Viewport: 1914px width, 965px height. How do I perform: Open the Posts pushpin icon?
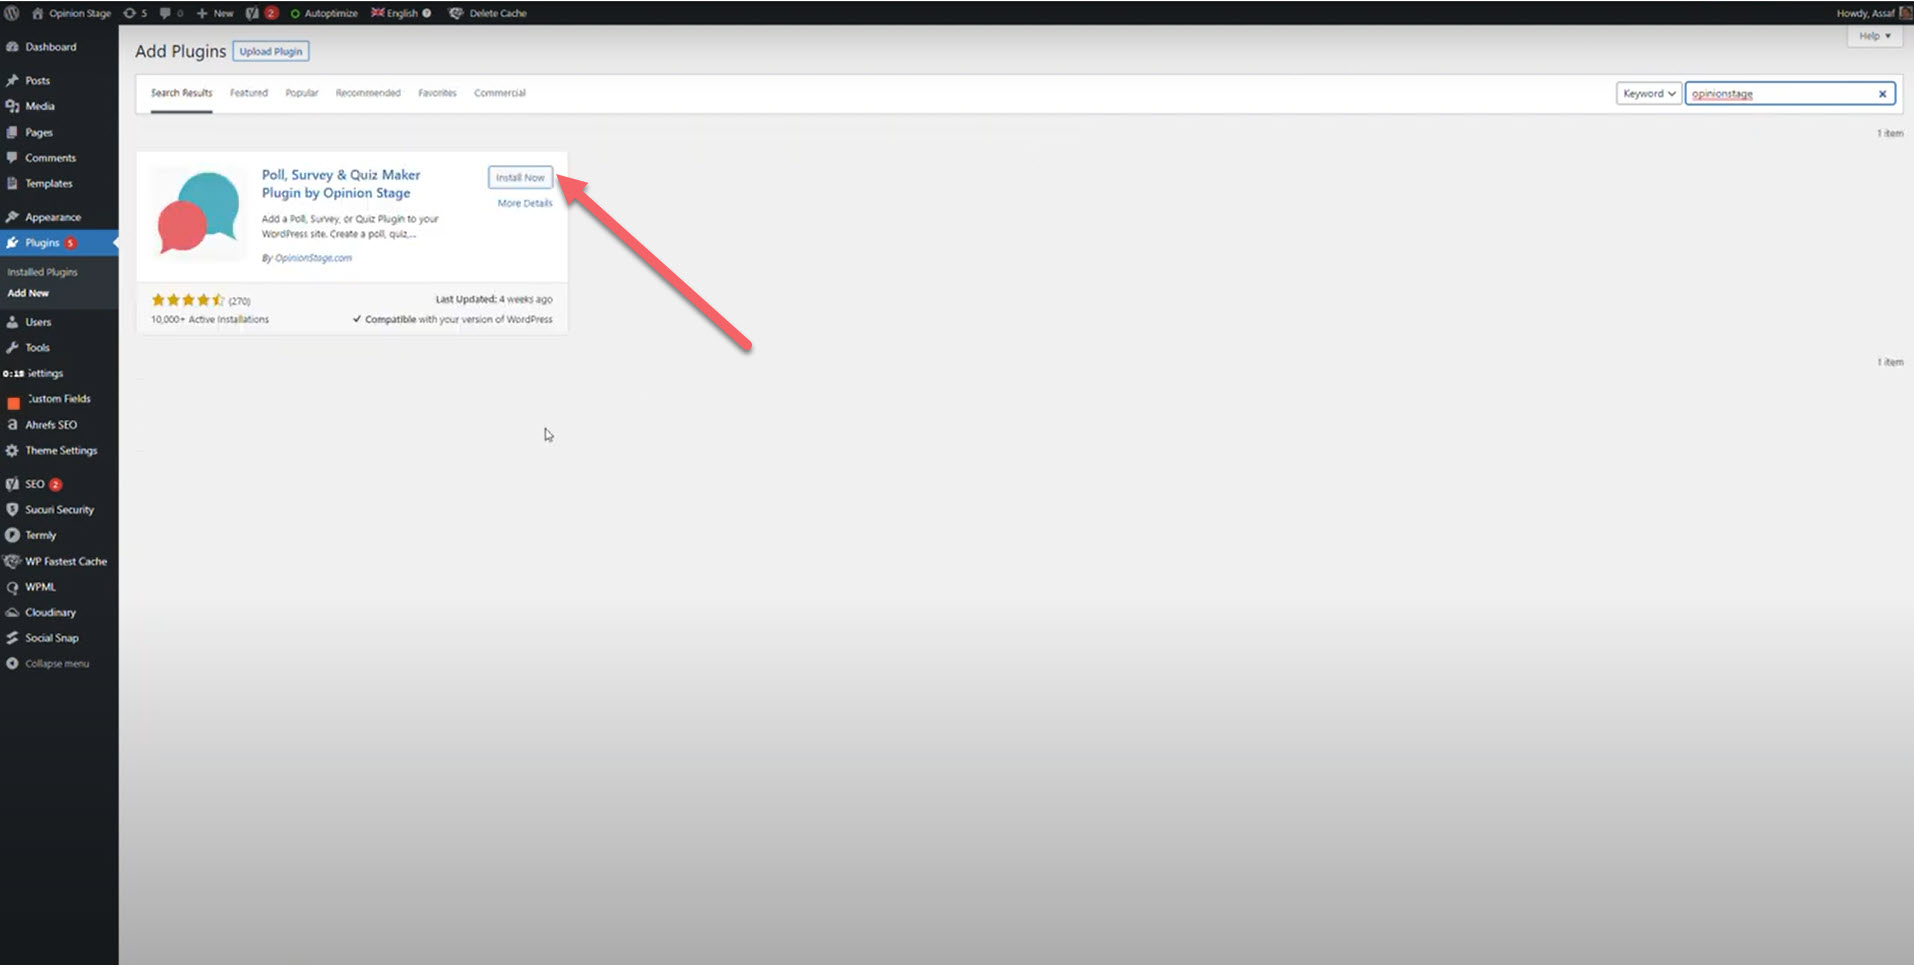click(12, 80)
